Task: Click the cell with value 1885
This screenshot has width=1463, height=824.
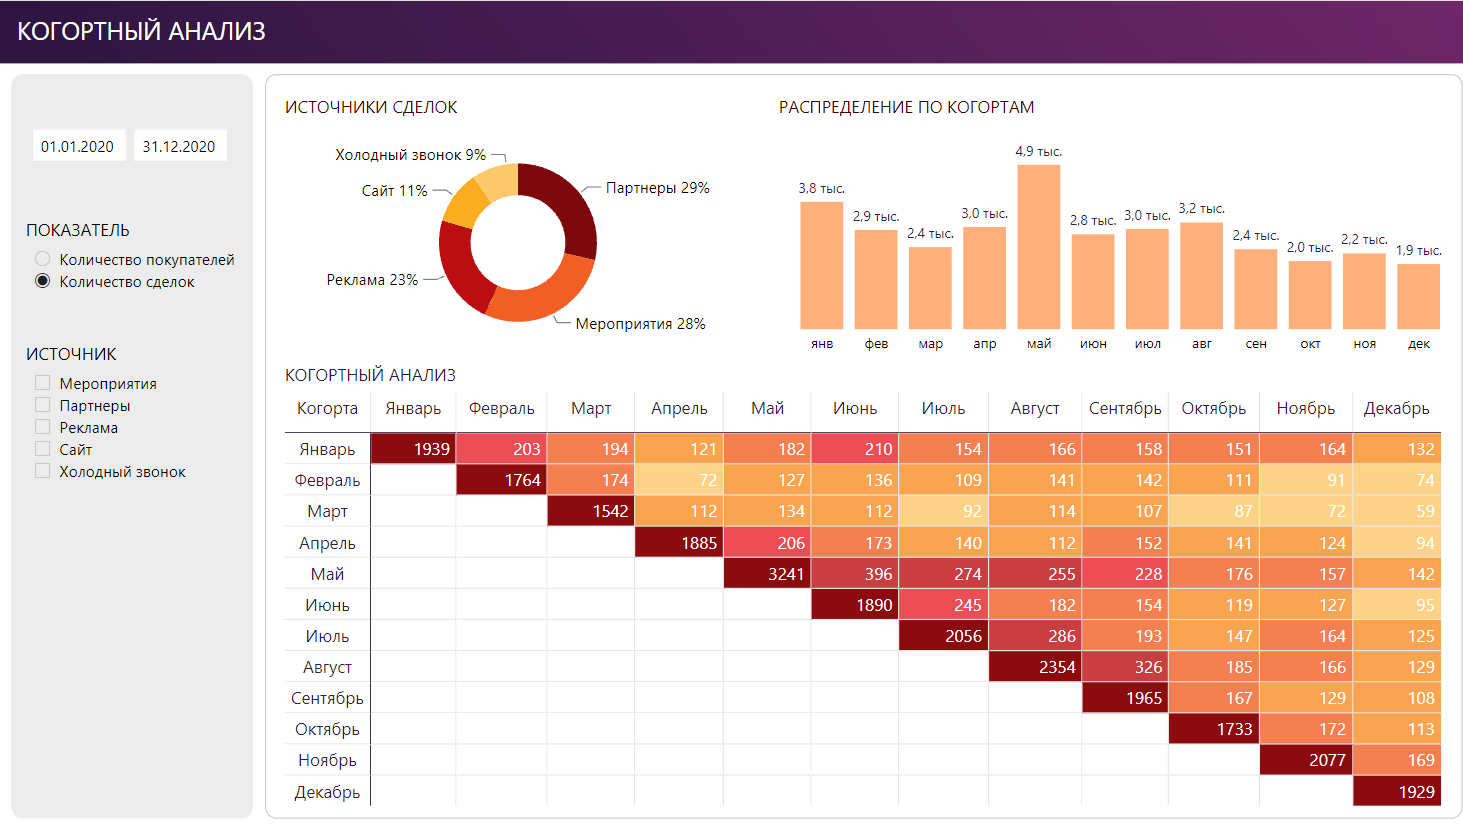Action: coord(679,543)
